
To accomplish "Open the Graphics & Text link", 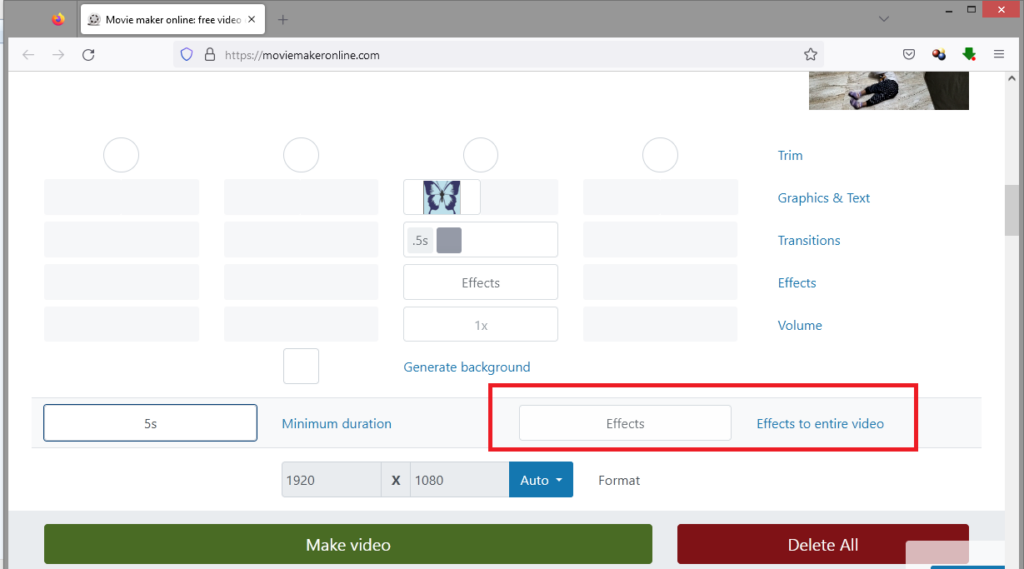I will click(823, 198).
